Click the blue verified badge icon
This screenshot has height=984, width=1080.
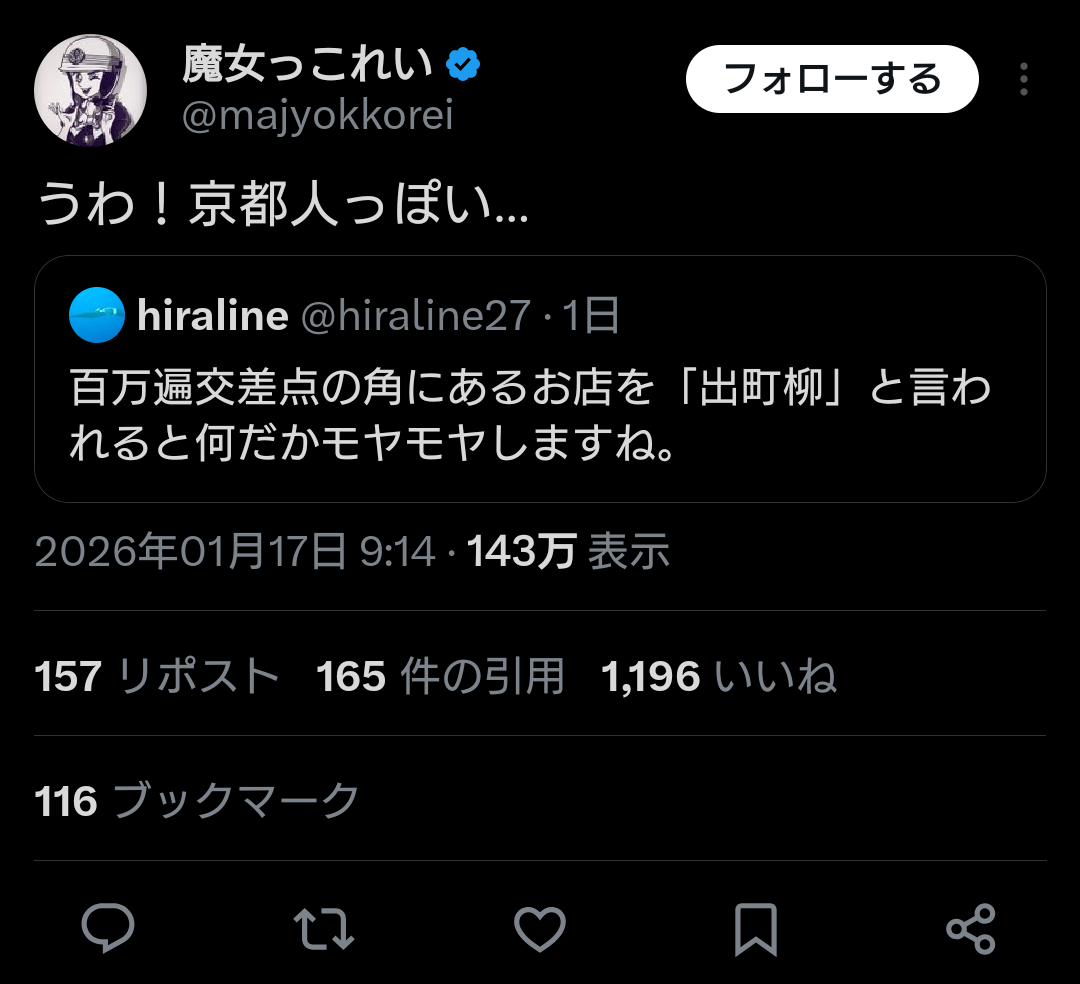pos(463,65)
